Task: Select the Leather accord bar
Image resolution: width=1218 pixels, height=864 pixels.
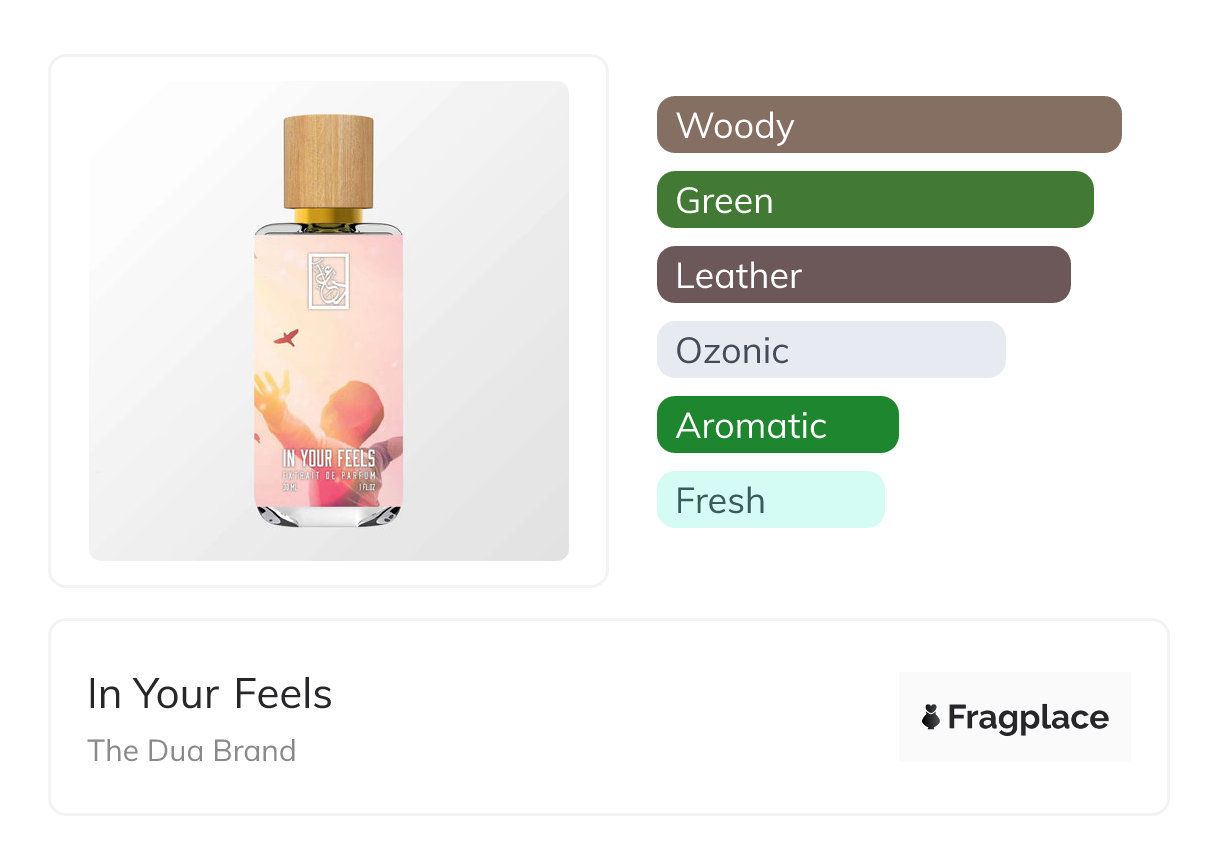Action: pyautogui.click(x=863, y=275)
